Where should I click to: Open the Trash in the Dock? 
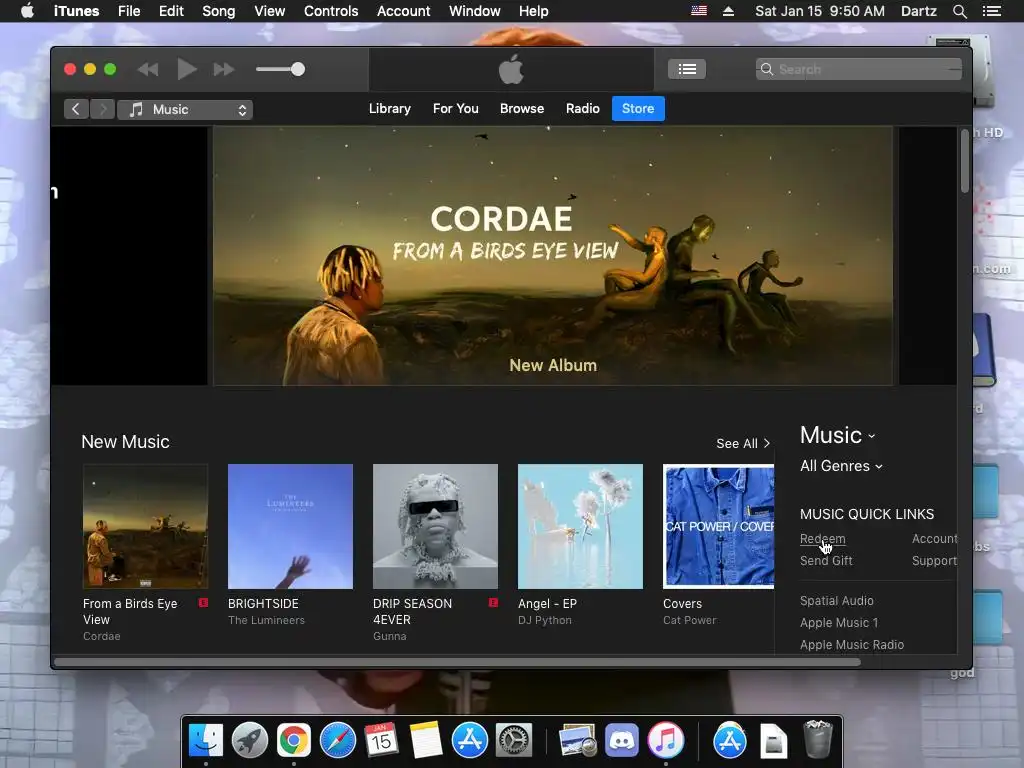tap(816, 739)
